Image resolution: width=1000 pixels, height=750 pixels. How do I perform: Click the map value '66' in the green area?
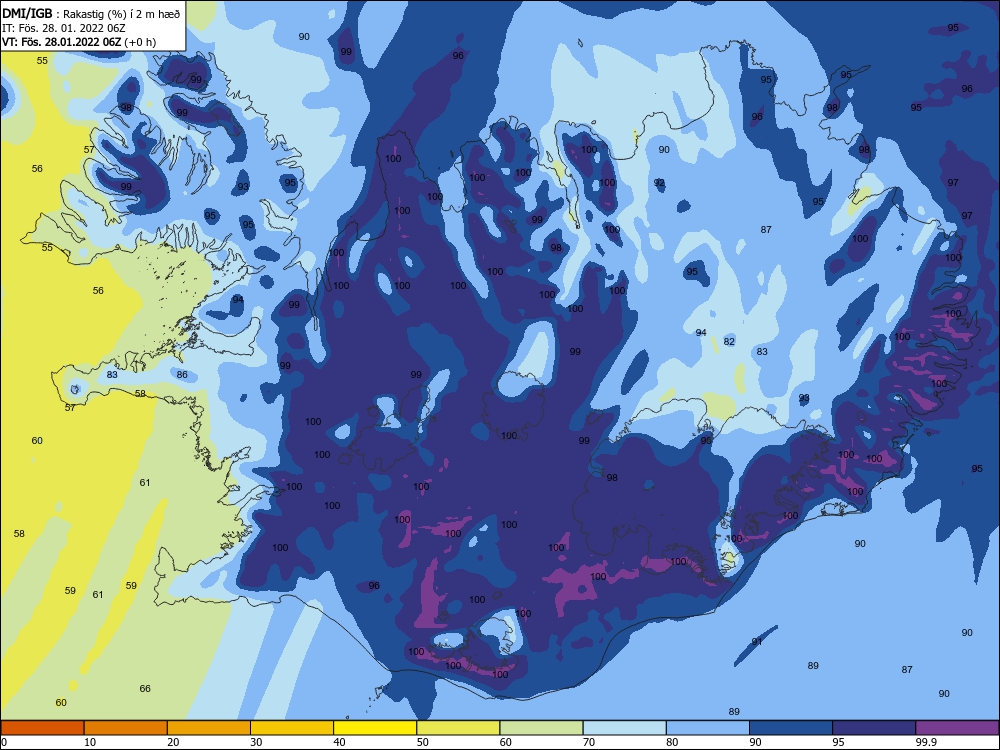point(145,688)
